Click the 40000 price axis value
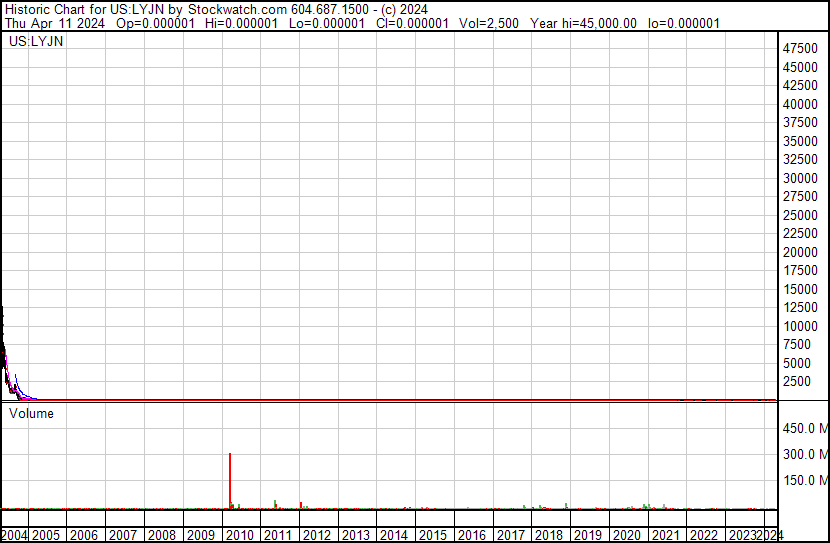Viewport: 830px width, 543px height. coord(800,104)
